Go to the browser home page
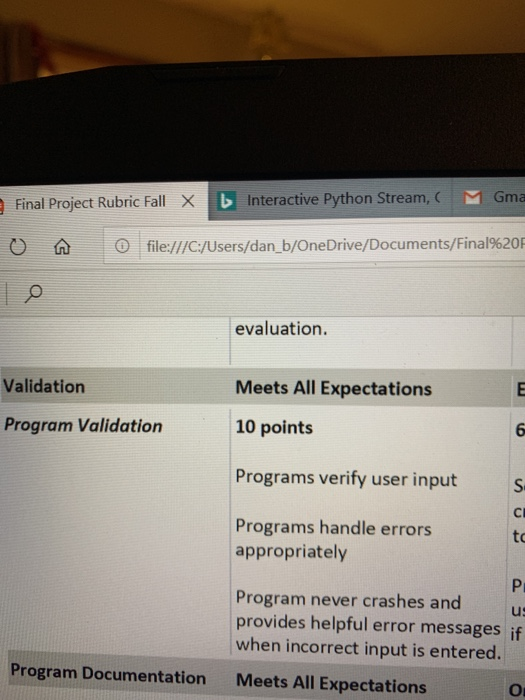Screen dimensions: 525x700 62,246
